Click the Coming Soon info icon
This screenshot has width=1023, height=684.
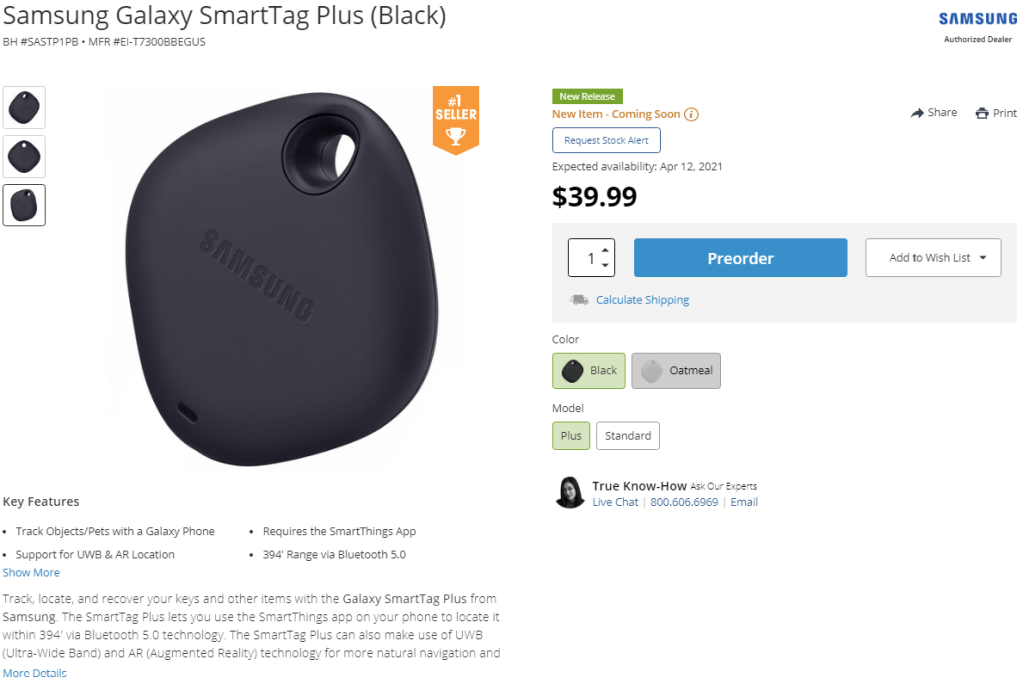pyautogui.click(x=691, y=114)
